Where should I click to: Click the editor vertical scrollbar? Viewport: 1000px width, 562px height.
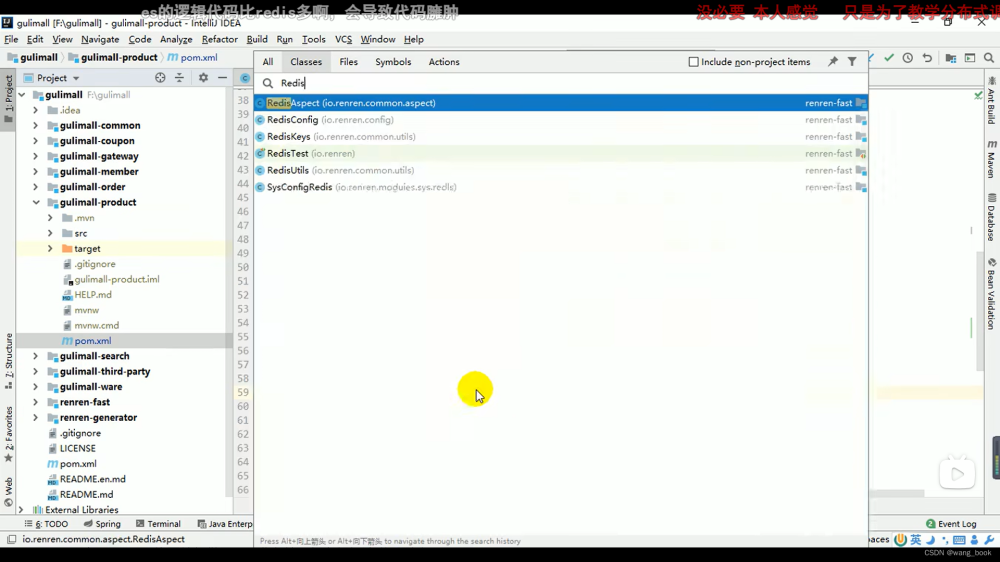(980, 313)
